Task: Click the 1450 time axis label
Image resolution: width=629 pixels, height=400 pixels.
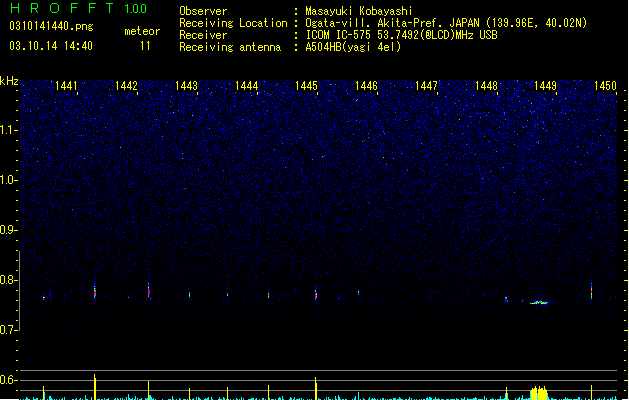Action: (x=605, y=86)
